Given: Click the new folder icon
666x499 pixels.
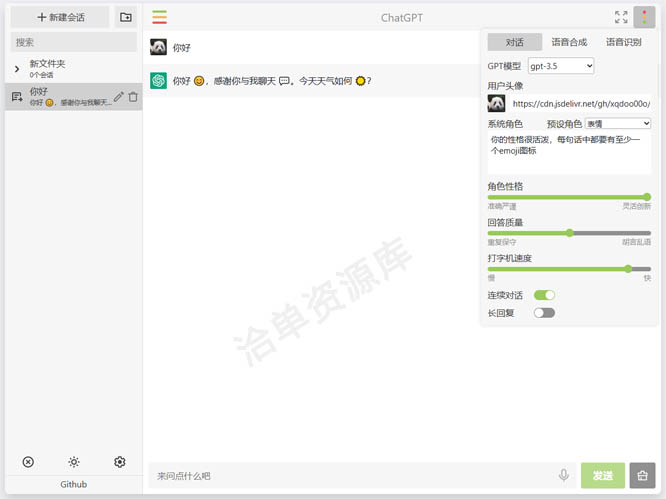Looking at the screenshot, I should coord(126,17).
